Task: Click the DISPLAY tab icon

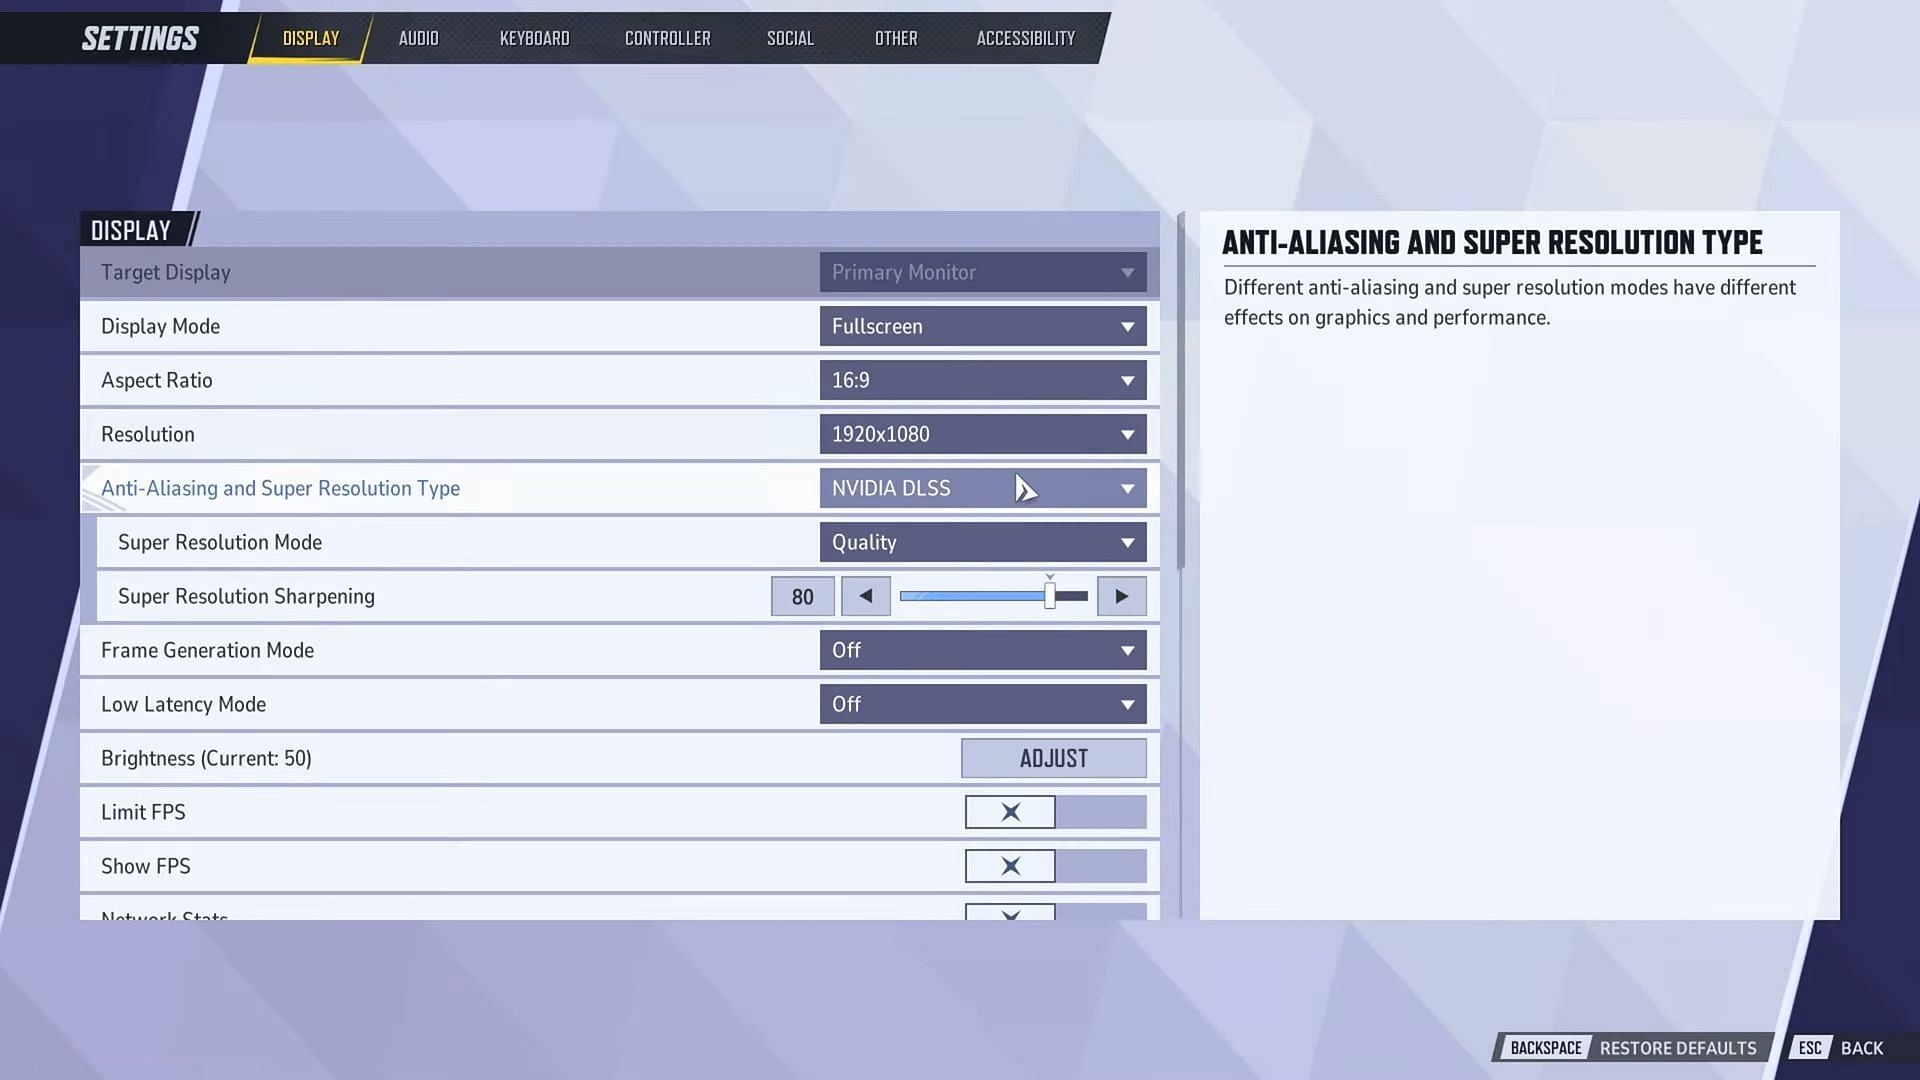Action: pyautogui.click(x=311, y=37)
